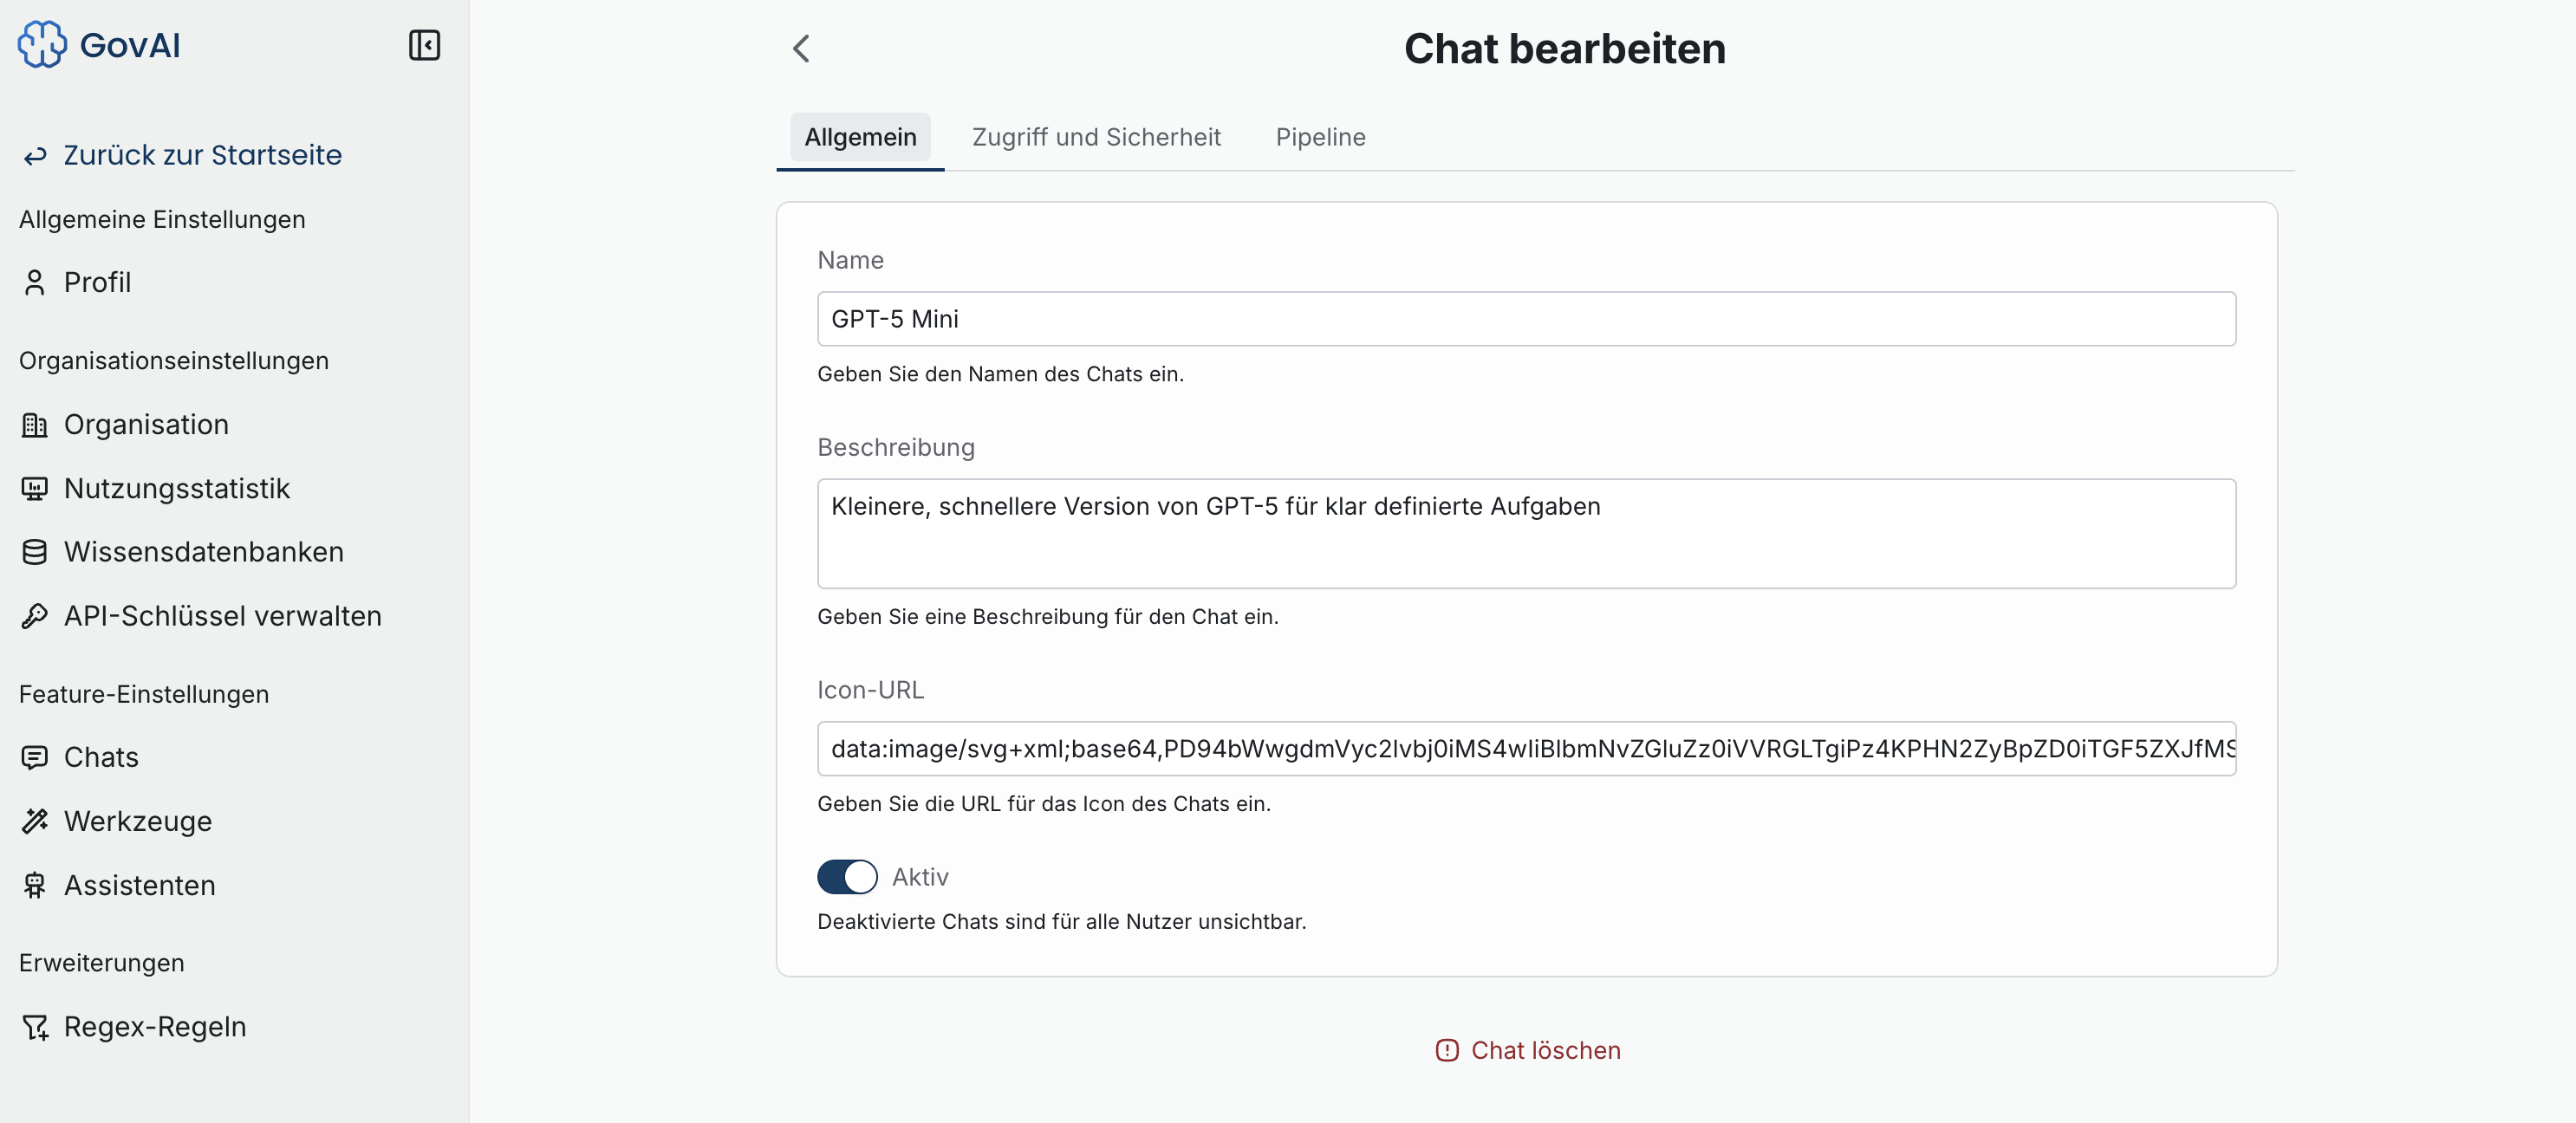The width and height of the screenshot is (2576, 1123).
Task: Collapse the sidebar with the panel icon
Action: [x=424, y=45]
